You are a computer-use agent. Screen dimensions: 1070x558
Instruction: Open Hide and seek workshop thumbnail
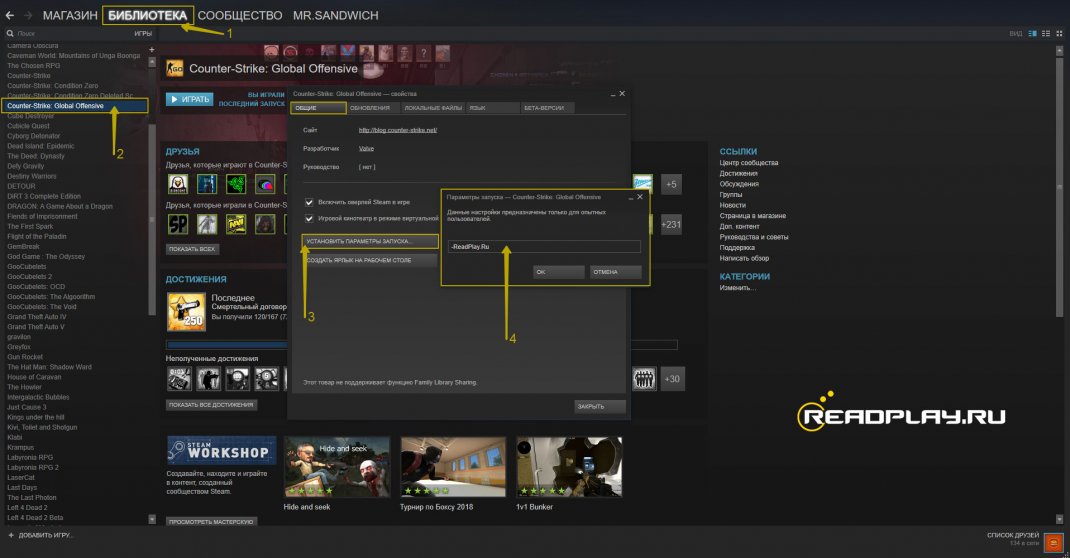337,467
